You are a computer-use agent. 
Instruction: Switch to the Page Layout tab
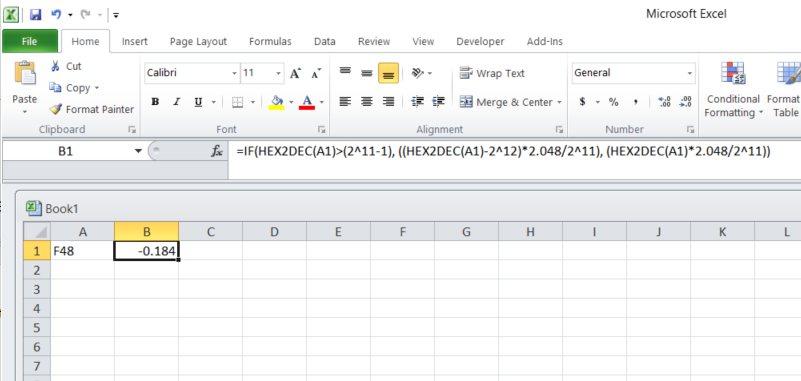point(198,41)
